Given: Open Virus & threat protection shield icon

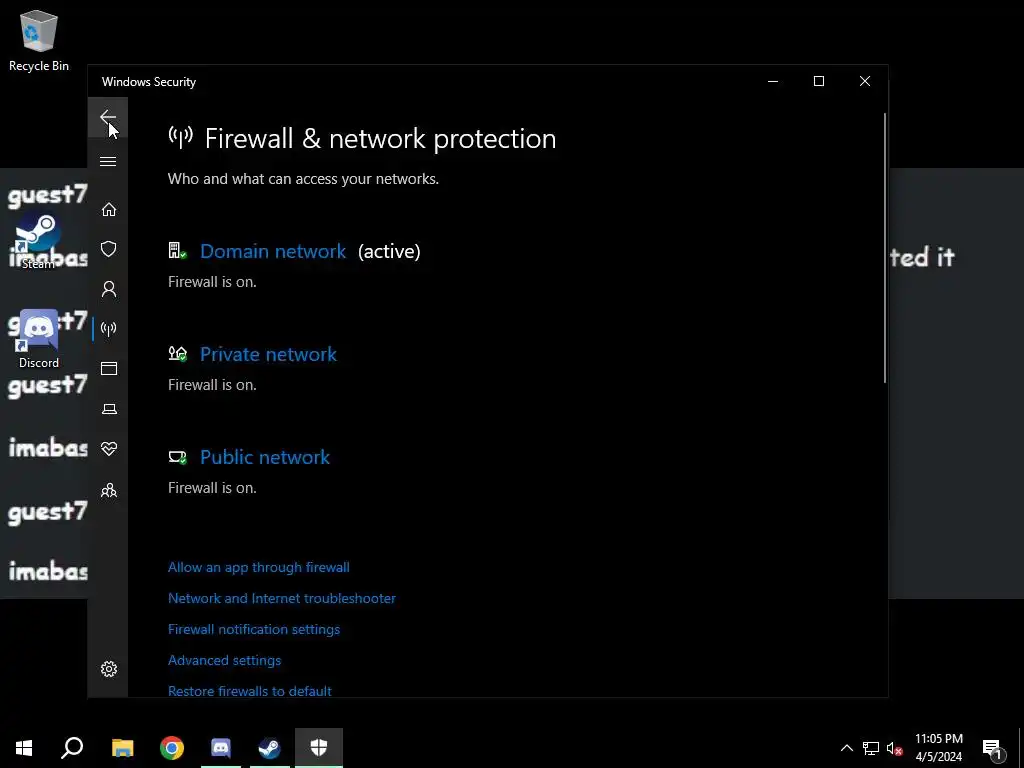Looking at the screenshot, I should tap(109, 249).
